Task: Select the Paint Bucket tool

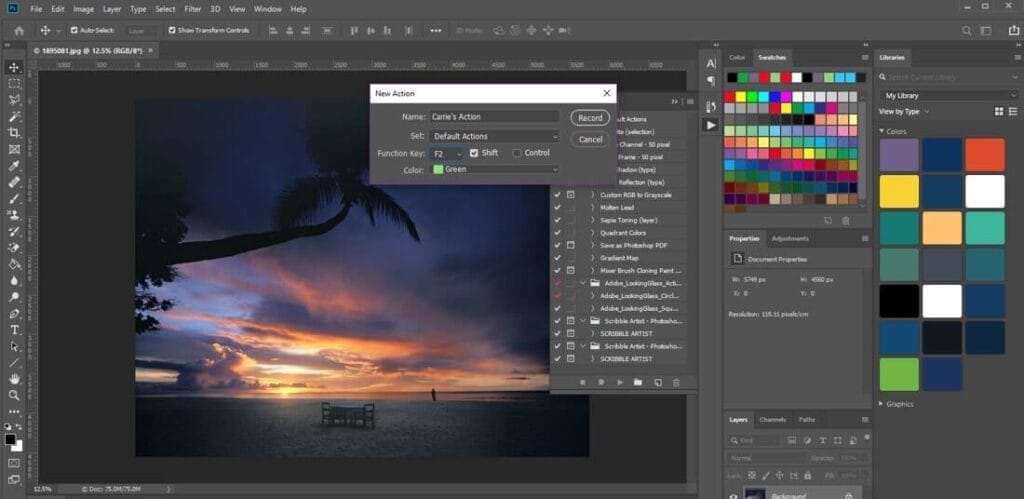Action: (x=14, y=265)
